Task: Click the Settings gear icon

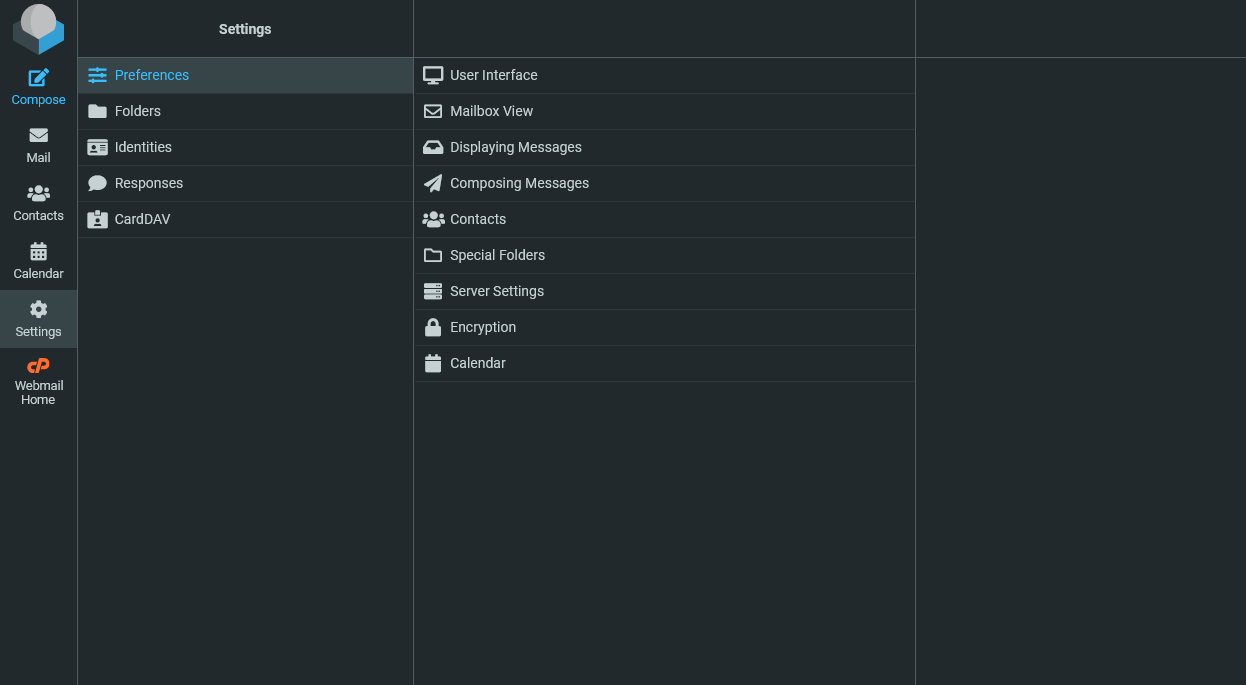Action: click(x=38, y=310)
